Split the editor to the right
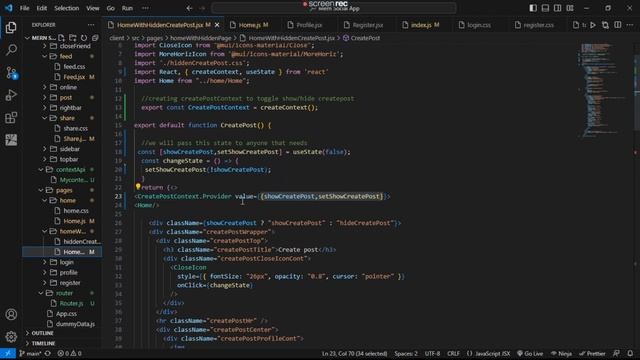640x360 pixels. (x=618, y=25)
